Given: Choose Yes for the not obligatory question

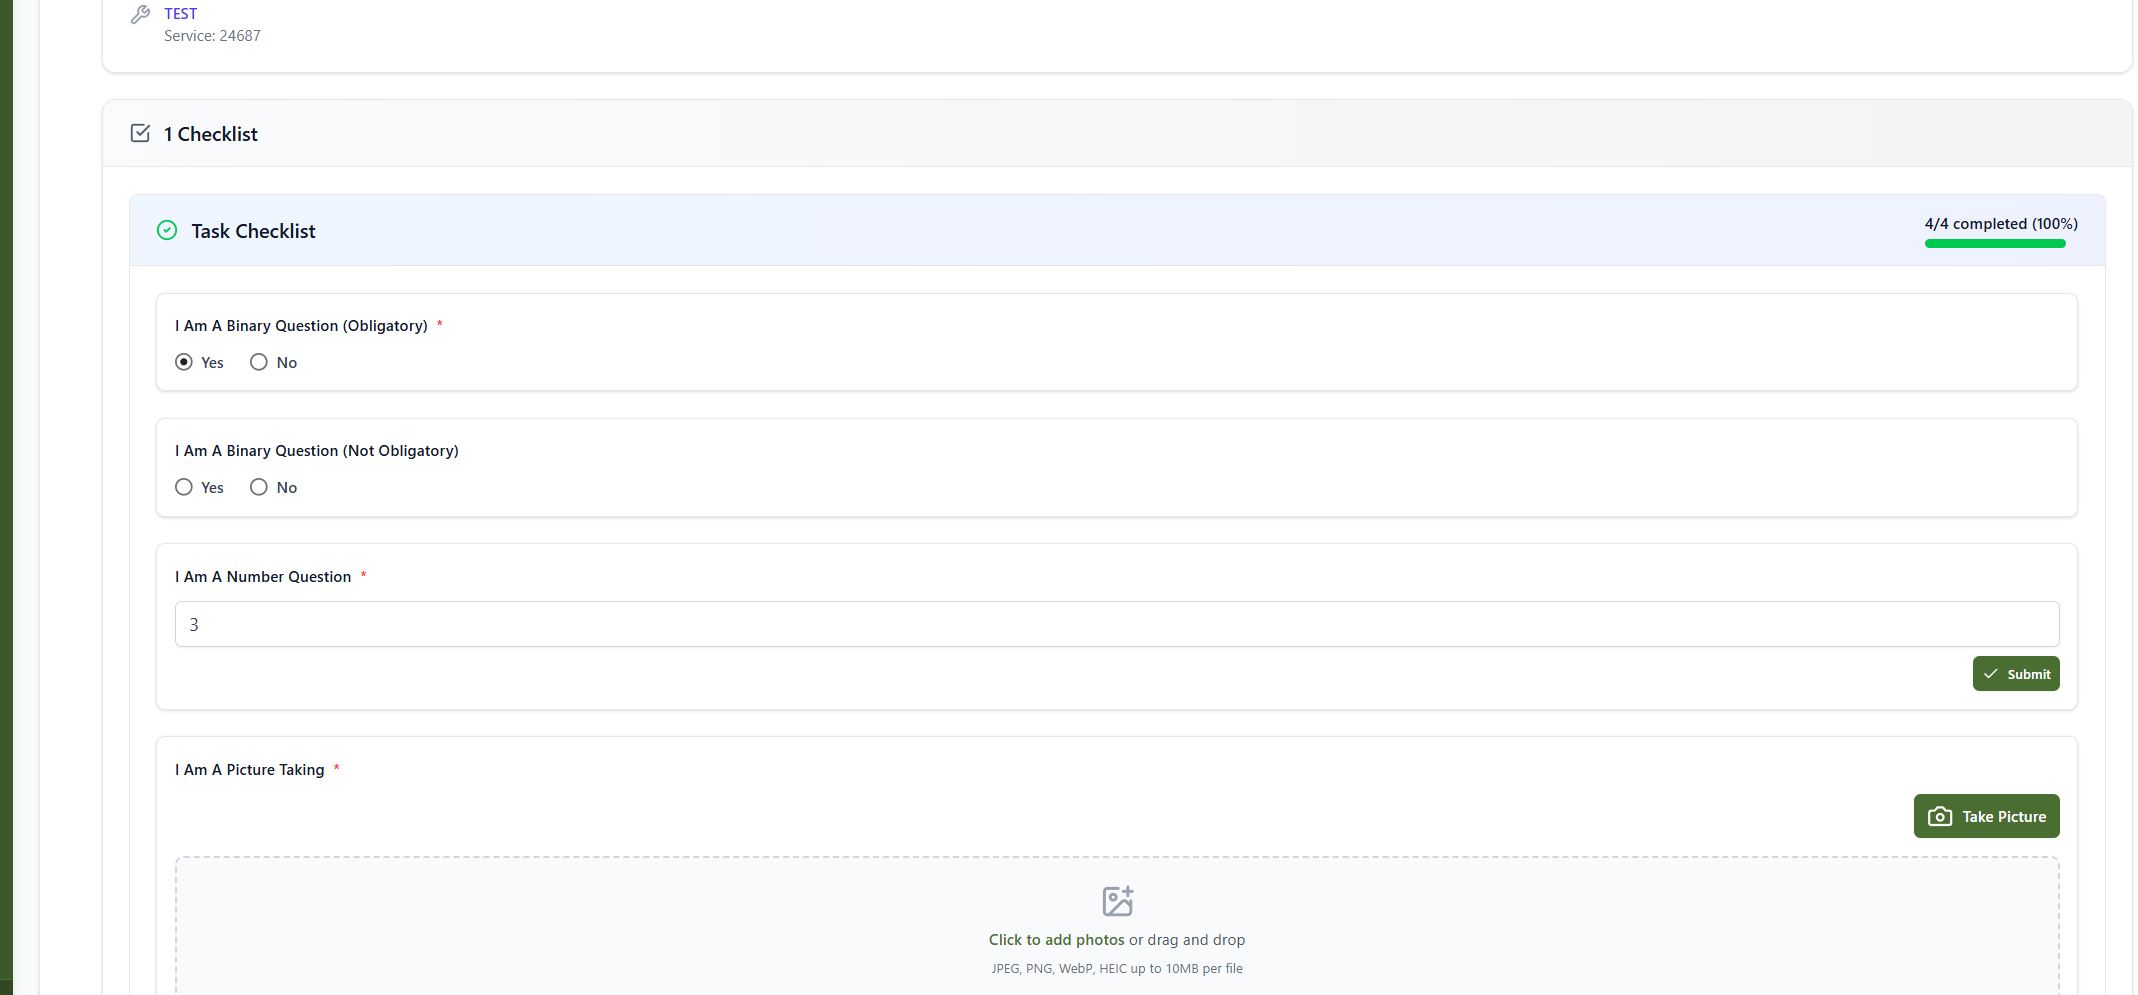Looking at the screenshot, I should [x=184, y=487].
